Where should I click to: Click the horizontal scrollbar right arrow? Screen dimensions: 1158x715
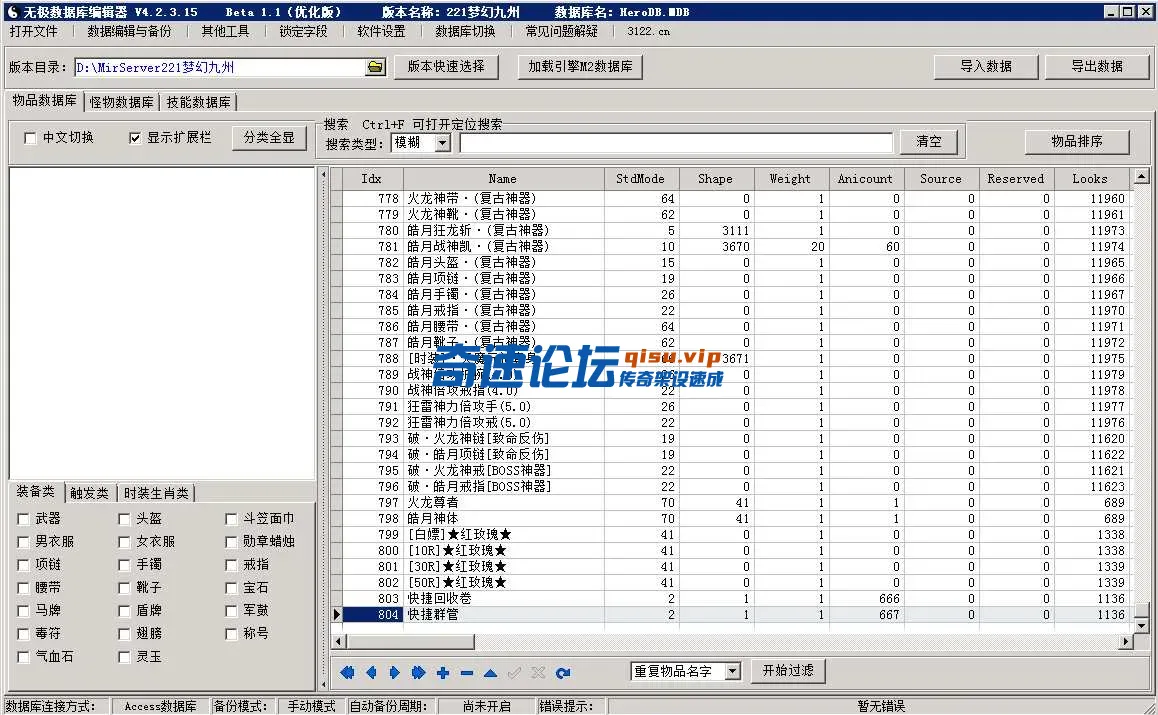pos(1126,642)
